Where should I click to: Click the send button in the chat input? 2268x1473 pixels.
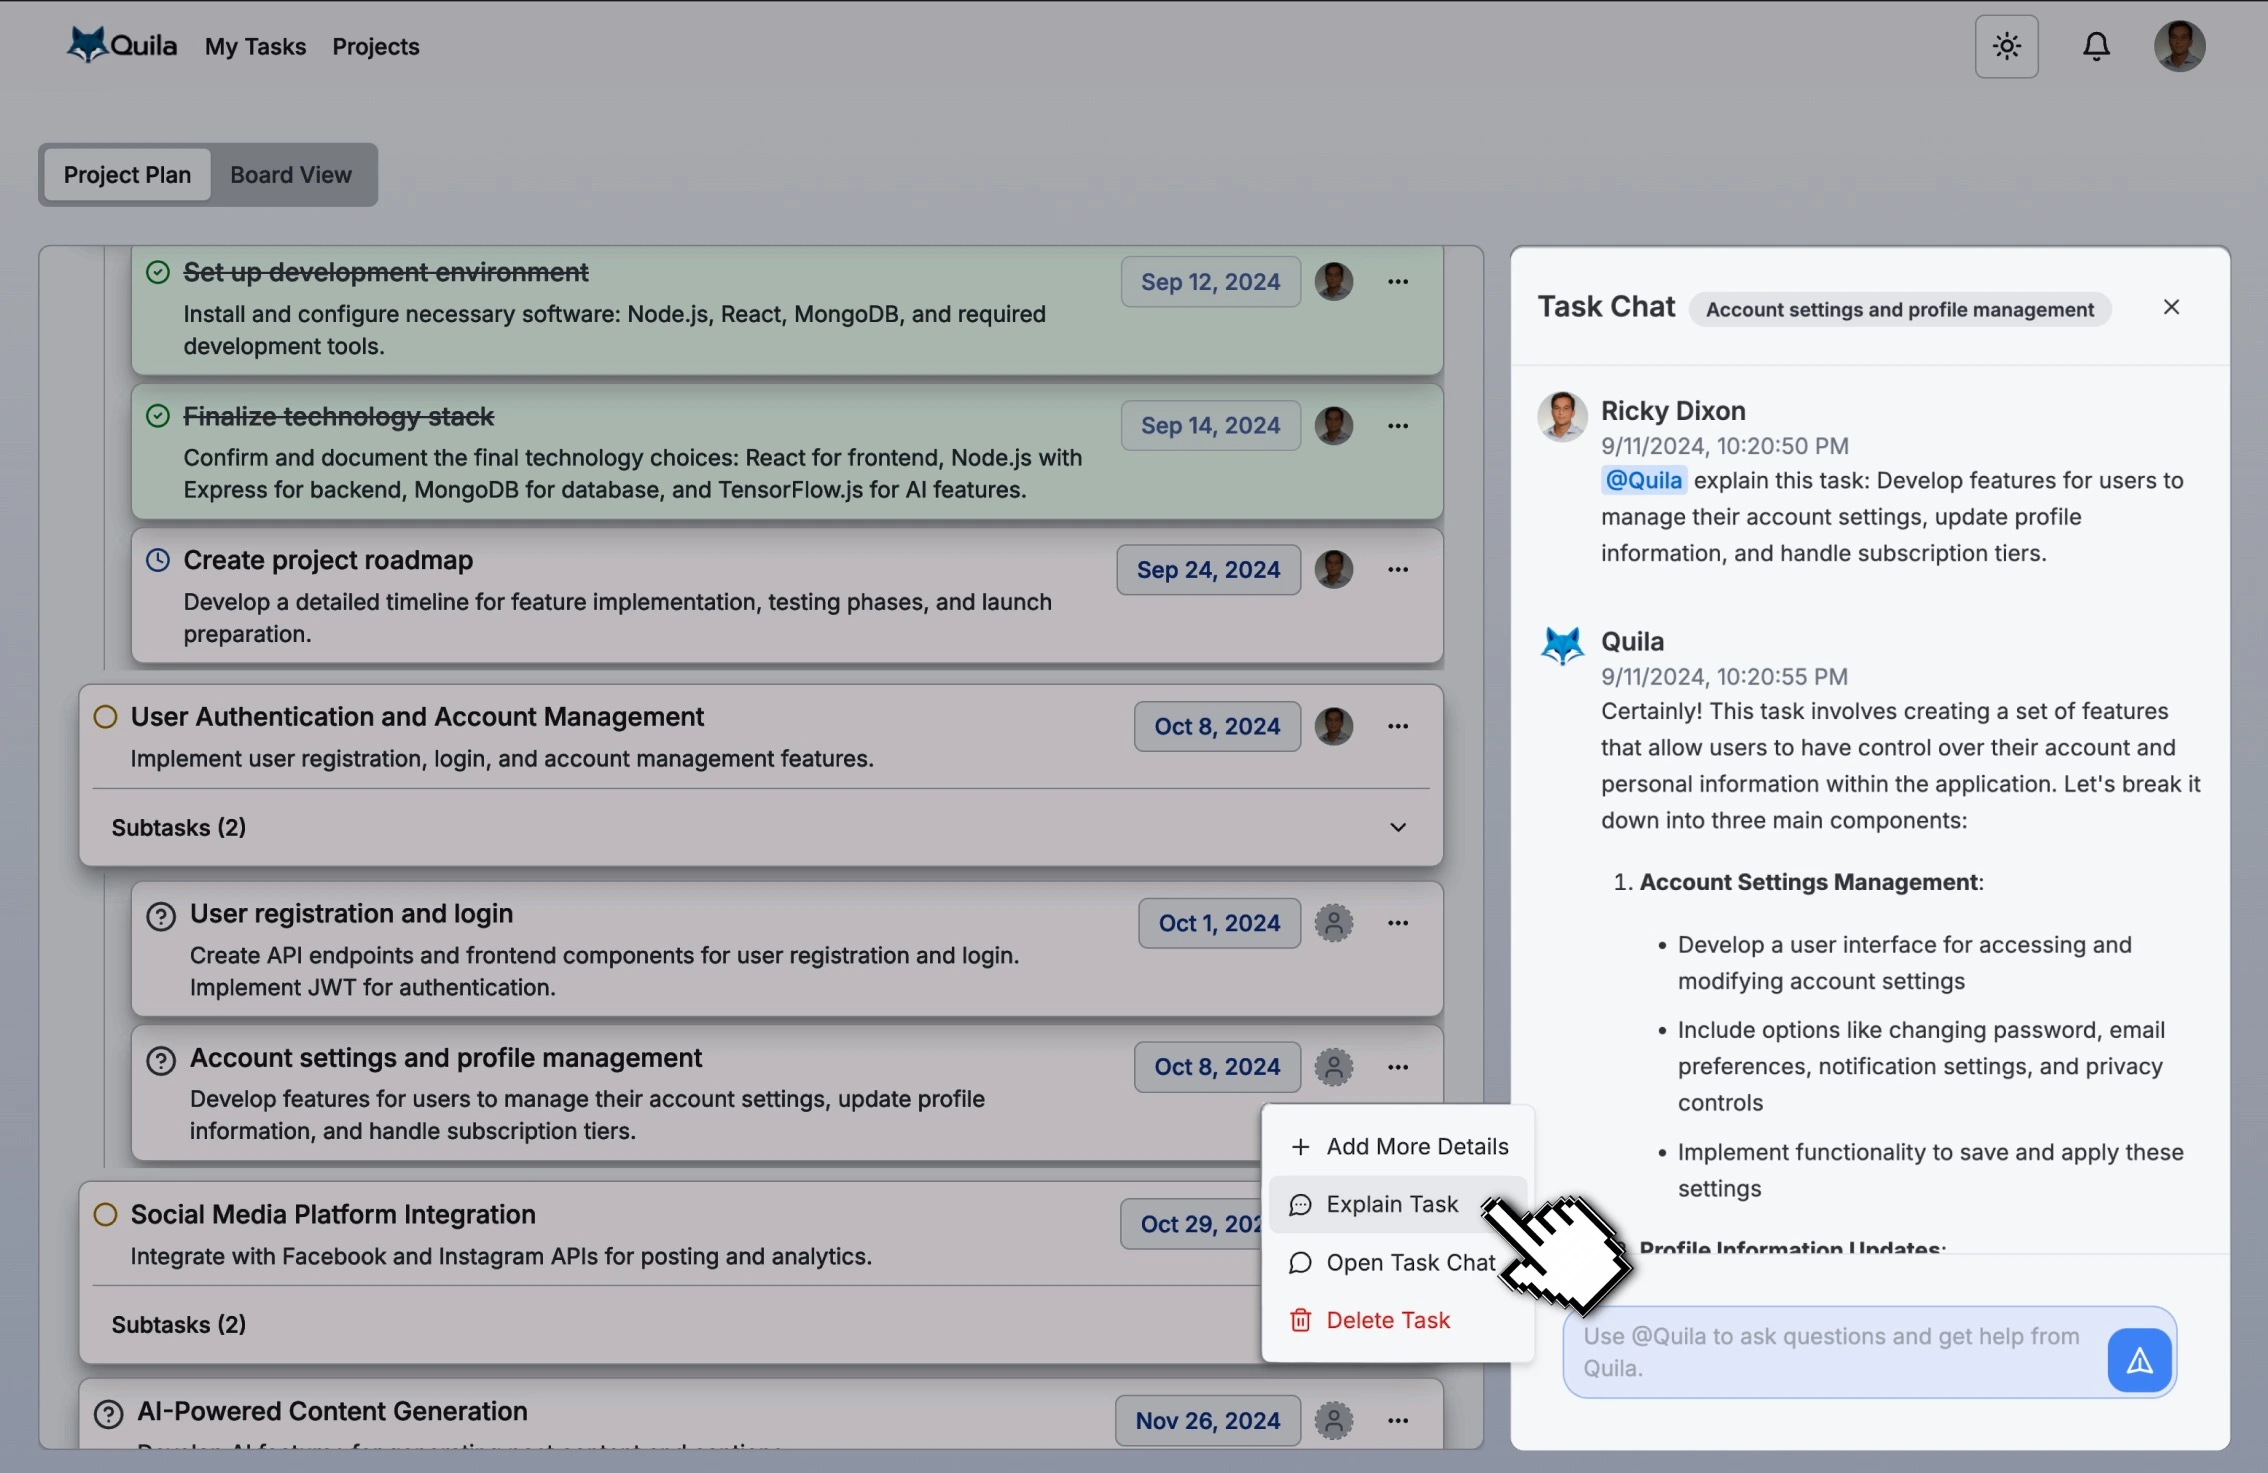2139,1359
